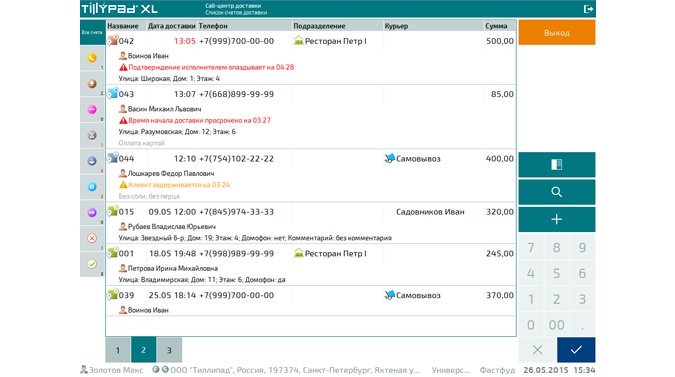The height and width of the screenshot is (377, 675).
Task: Select the 'Все счета' filter tab
Action: [93, 32]
